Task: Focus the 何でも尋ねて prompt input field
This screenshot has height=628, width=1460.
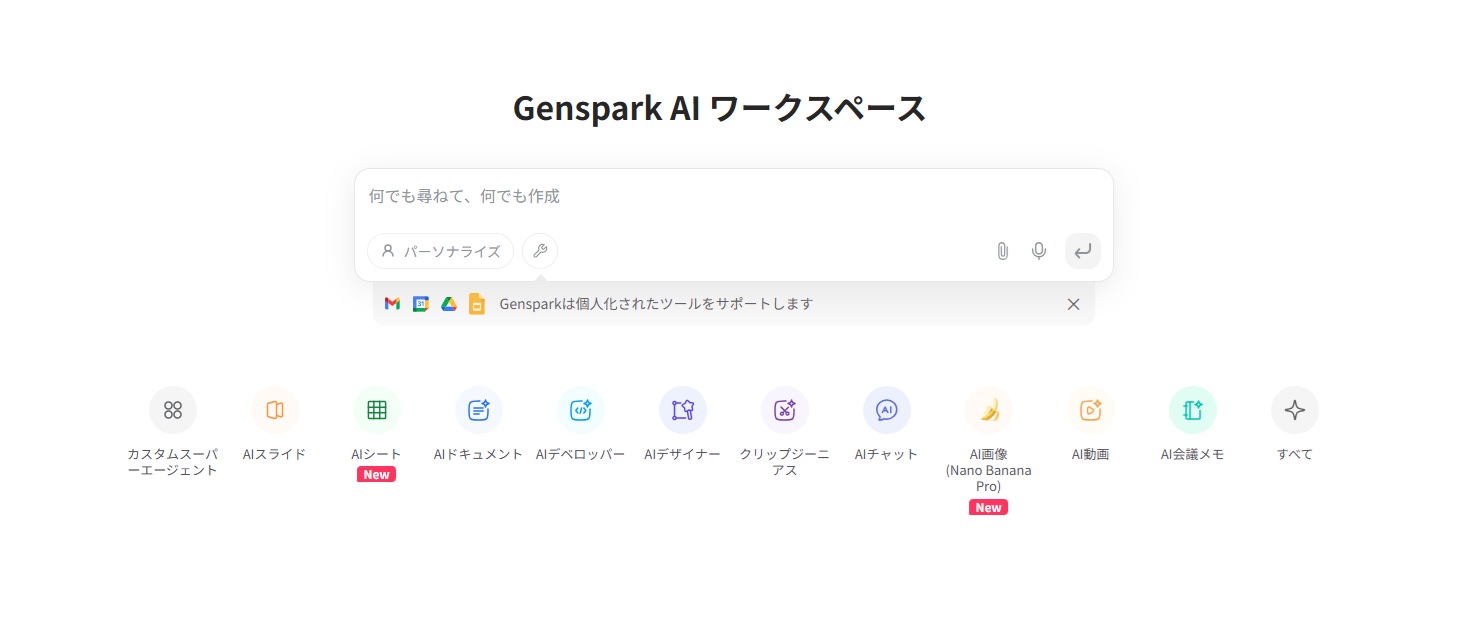Action: tap(733, 197)
